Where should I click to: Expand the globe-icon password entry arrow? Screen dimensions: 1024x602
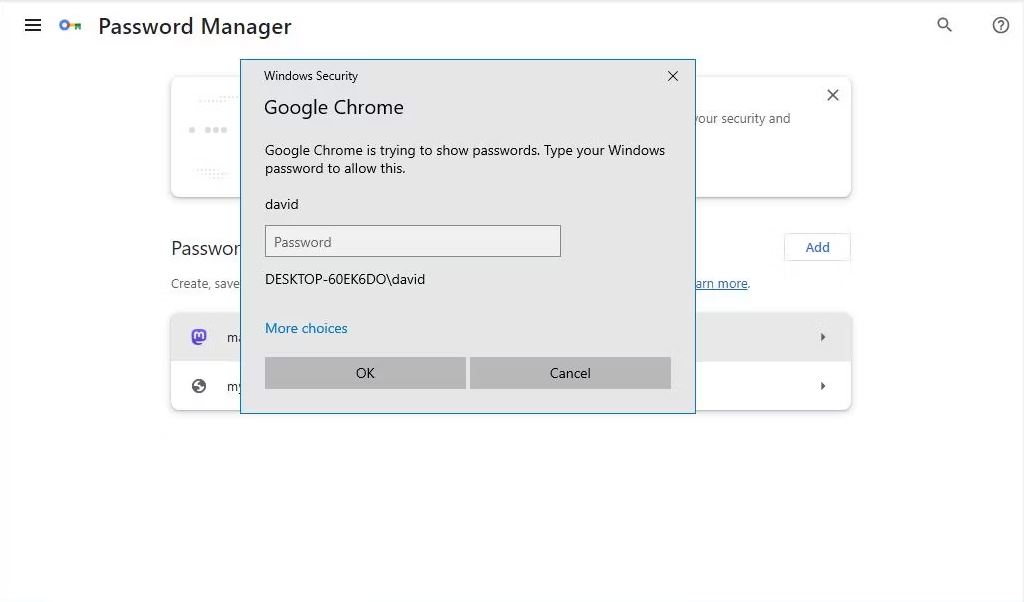[823, 386]
